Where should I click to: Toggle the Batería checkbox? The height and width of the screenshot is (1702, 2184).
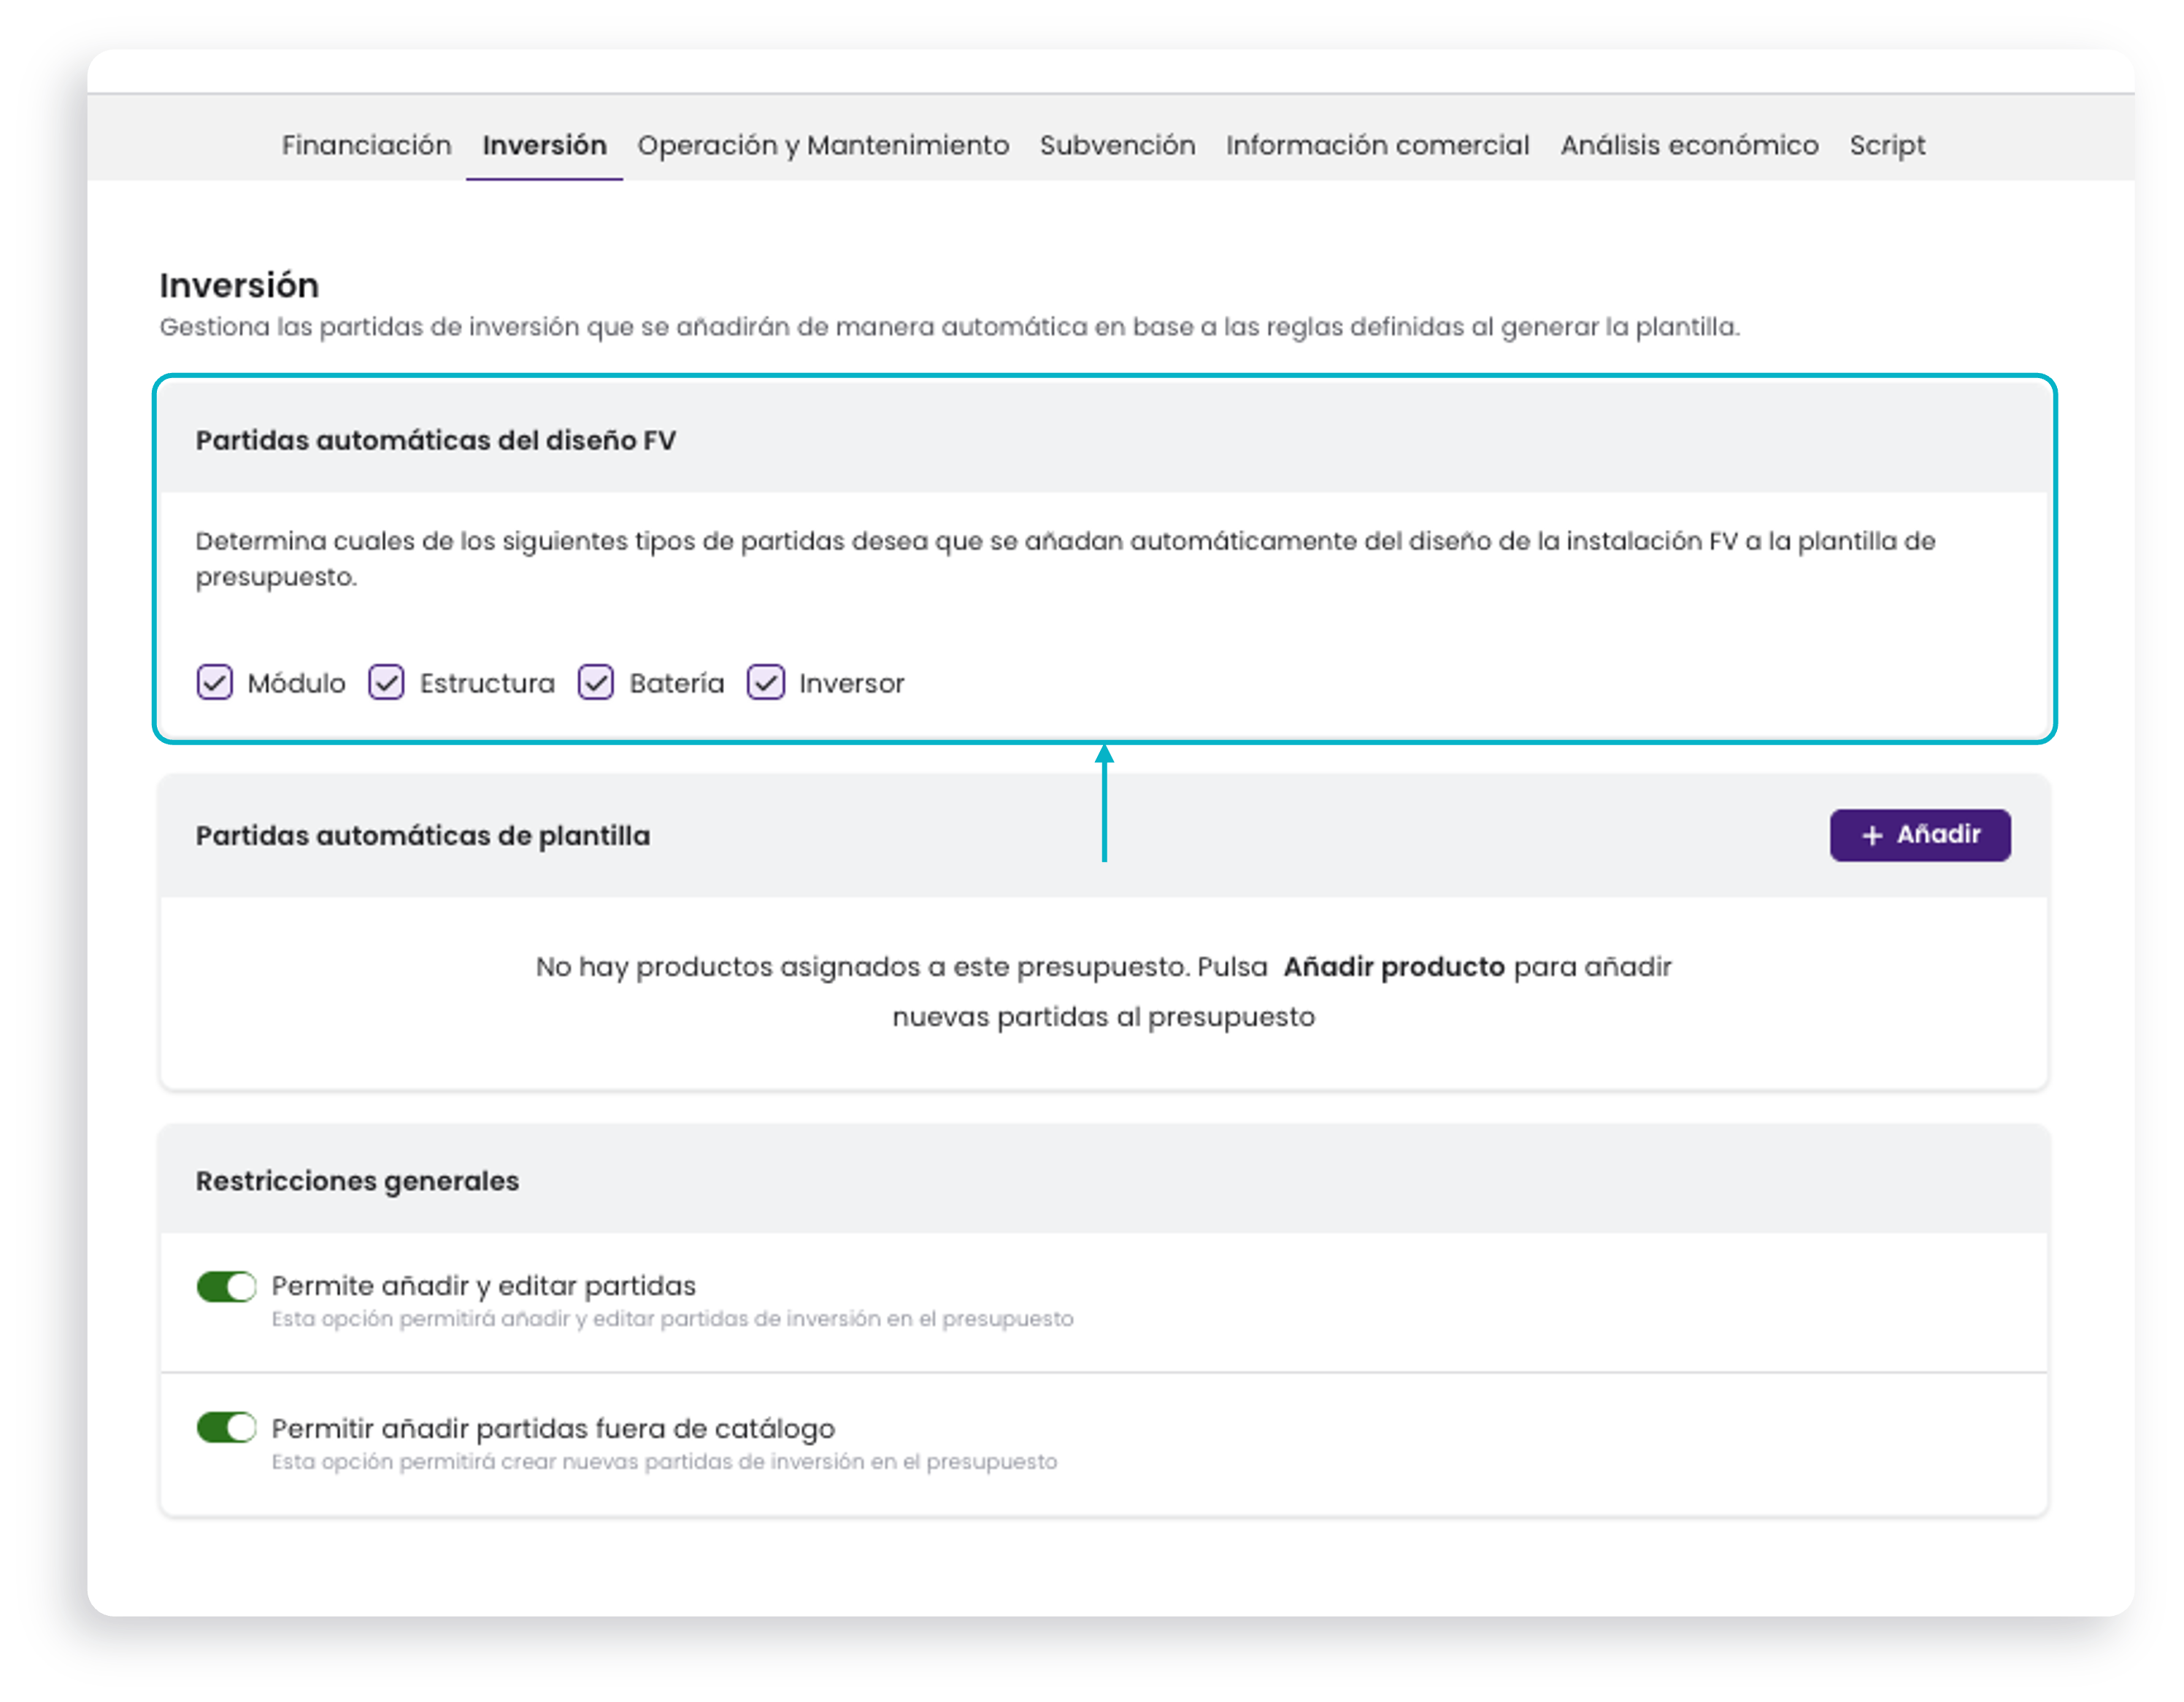coord(596,682)
